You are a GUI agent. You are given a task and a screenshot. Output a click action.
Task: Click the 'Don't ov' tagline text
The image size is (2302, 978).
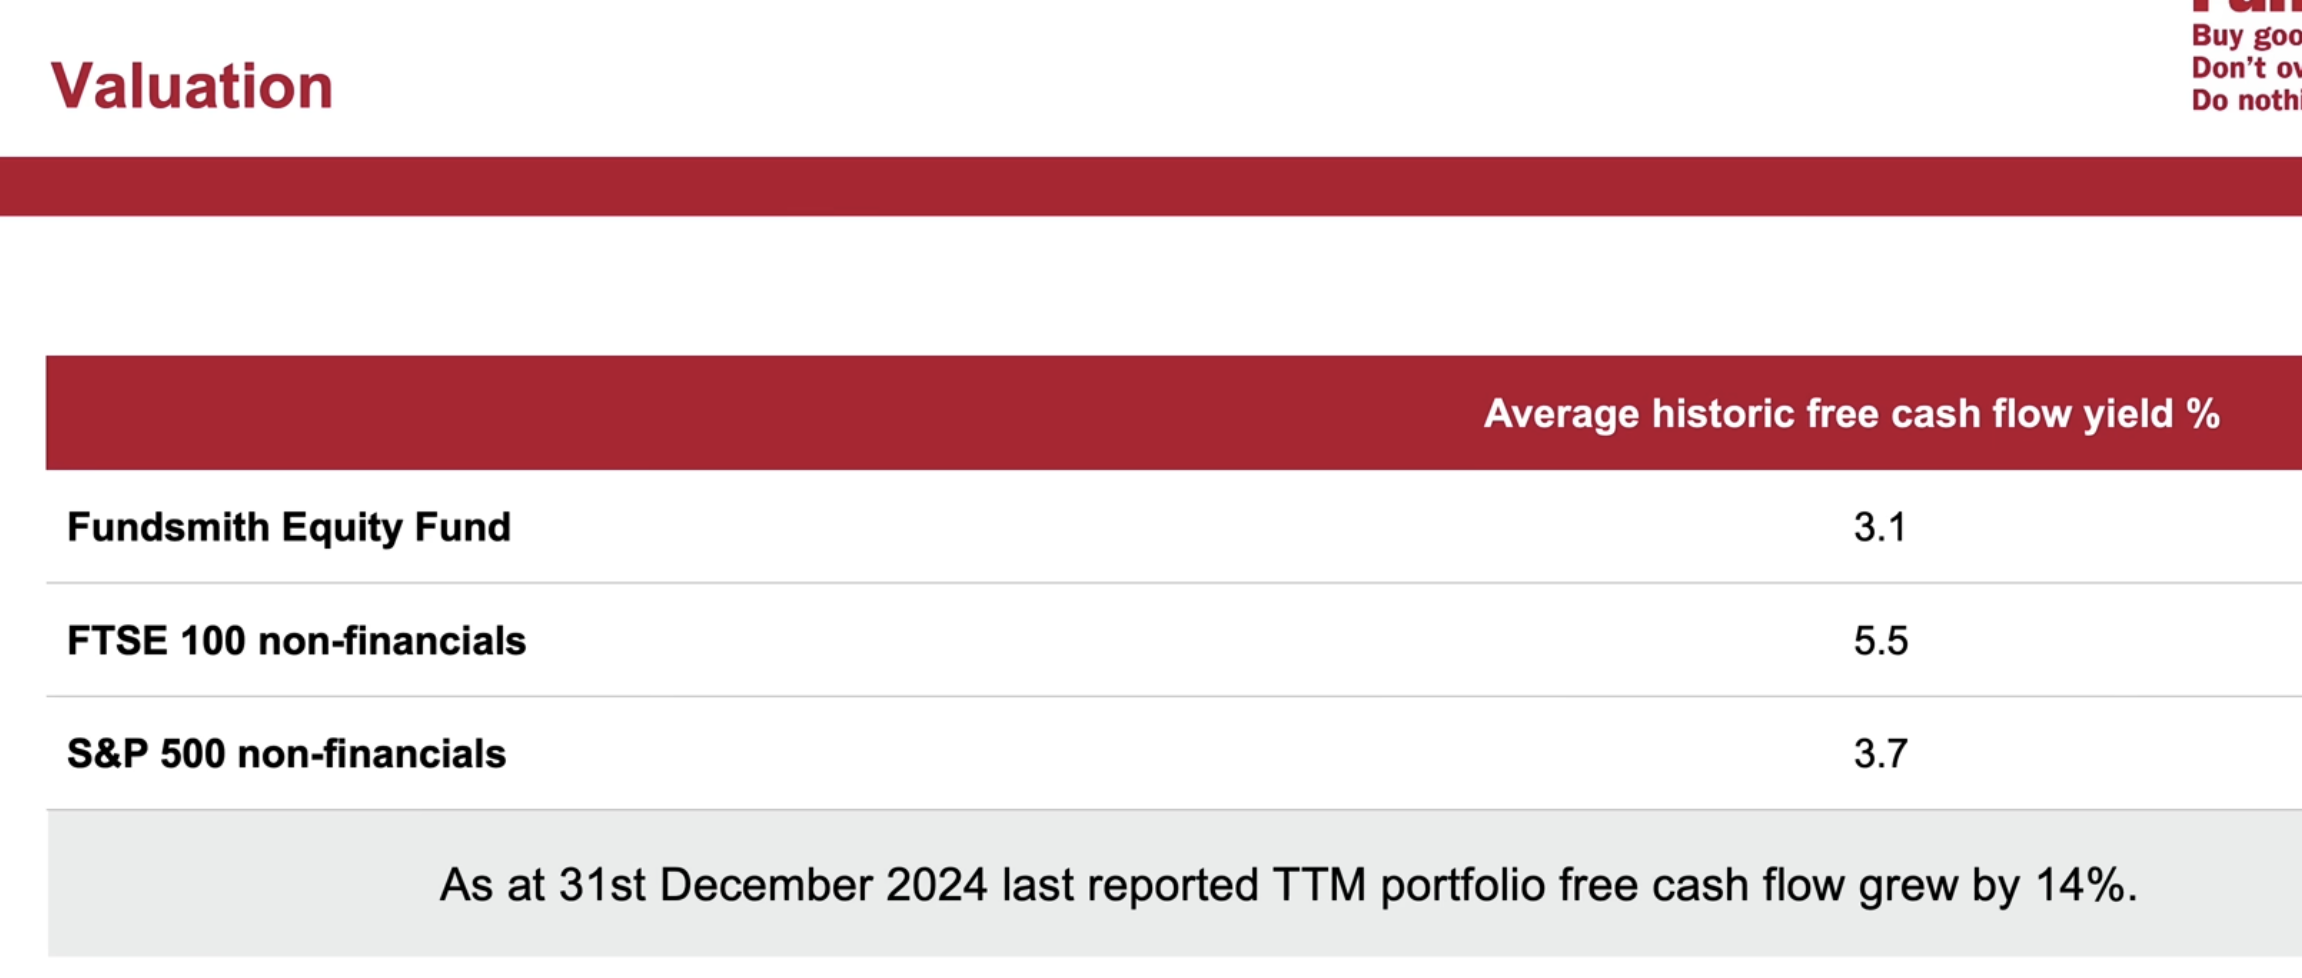[2245, 68]
